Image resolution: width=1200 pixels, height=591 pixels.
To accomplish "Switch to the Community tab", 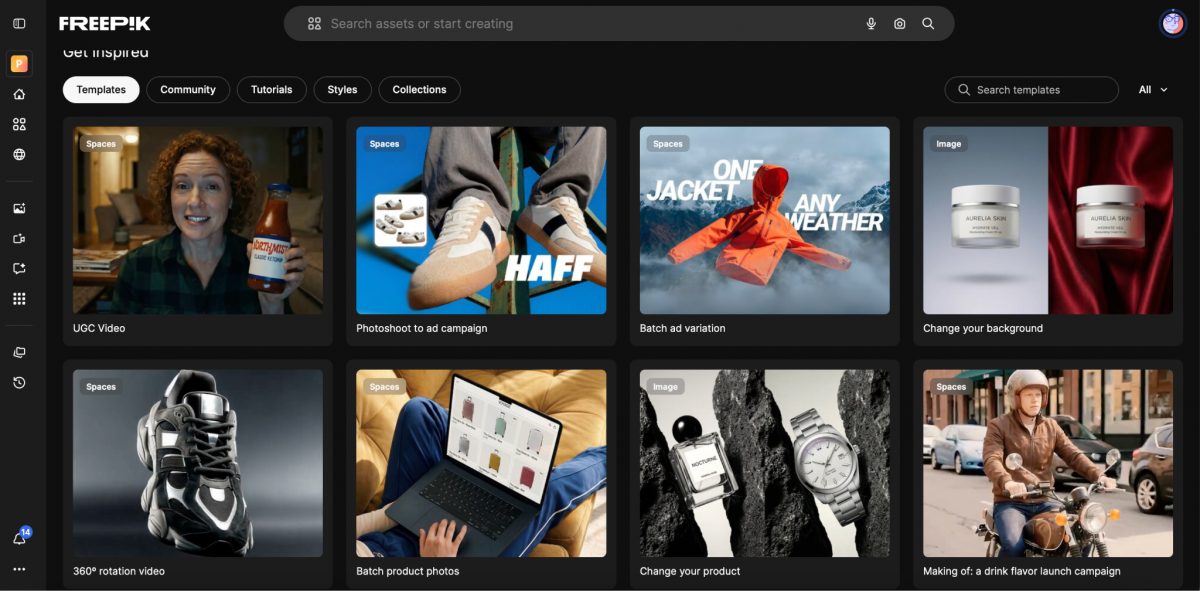I will click(188, 90).
